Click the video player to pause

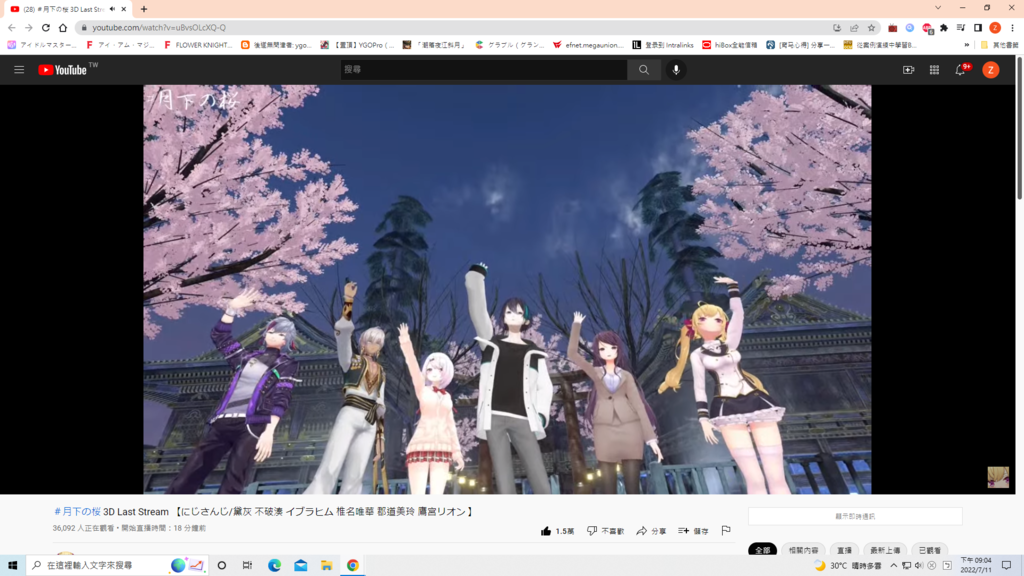coord(507,289)
